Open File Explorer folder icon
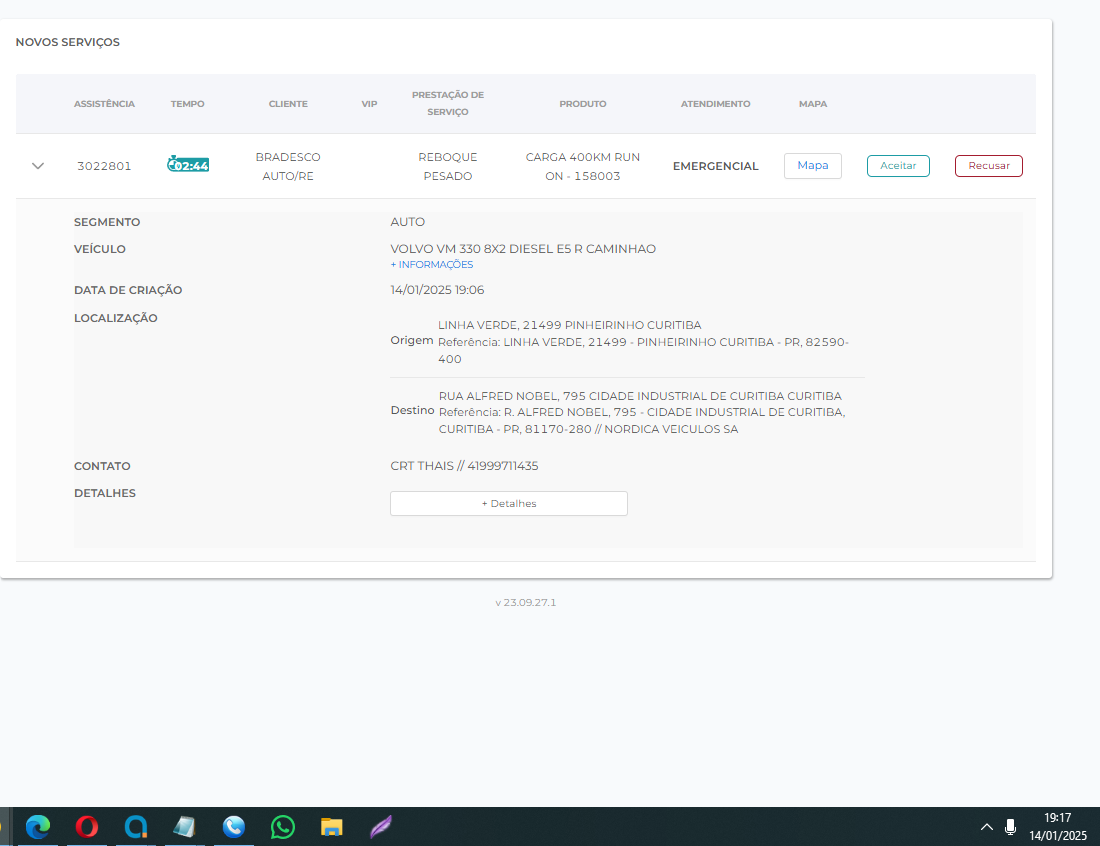Image resolution: width=1100 pixels, height=846 pixels. 332,827
